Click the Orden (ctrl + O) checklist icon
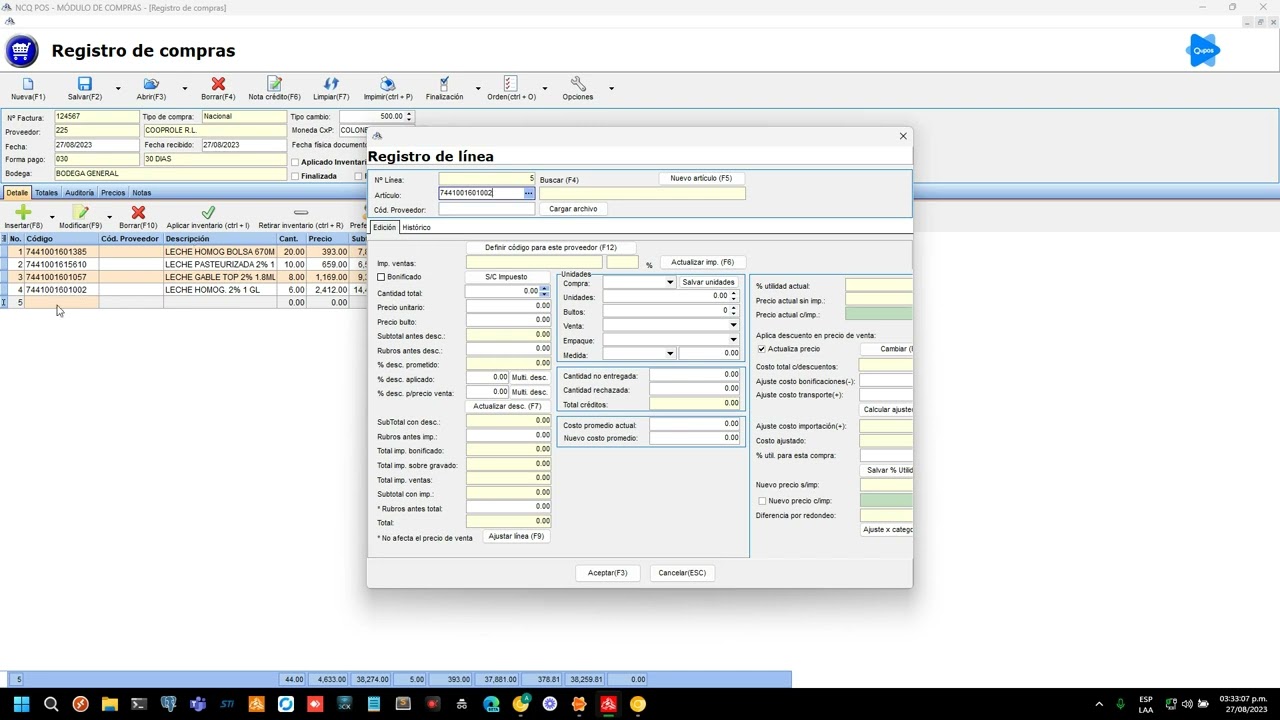 [510, 85]
